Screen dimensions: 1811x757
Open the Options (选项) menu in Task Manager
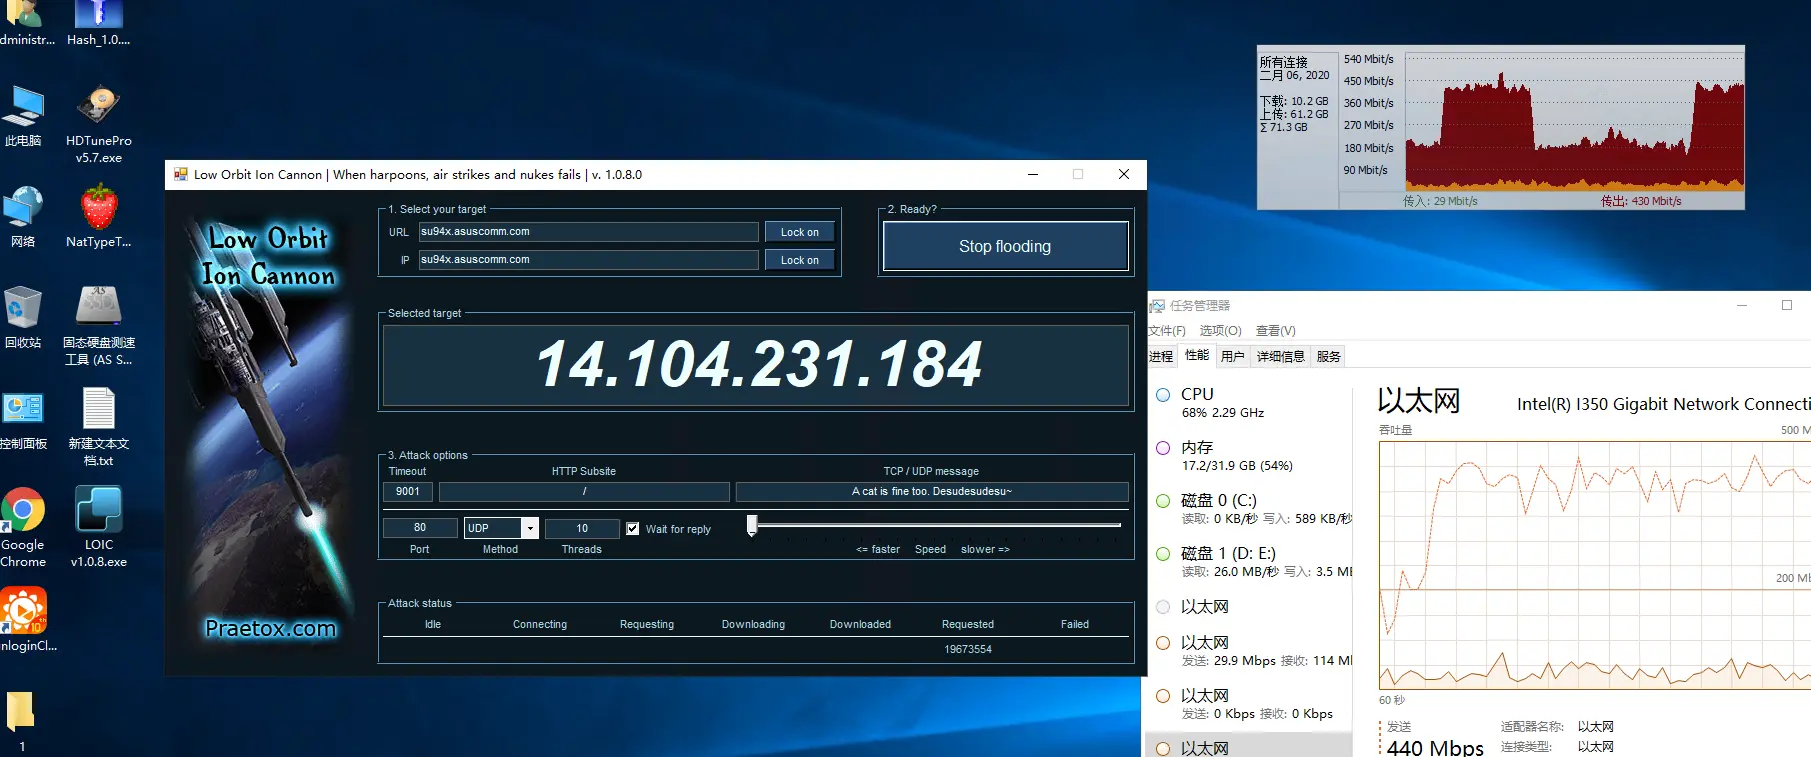tap(1220, 331)
